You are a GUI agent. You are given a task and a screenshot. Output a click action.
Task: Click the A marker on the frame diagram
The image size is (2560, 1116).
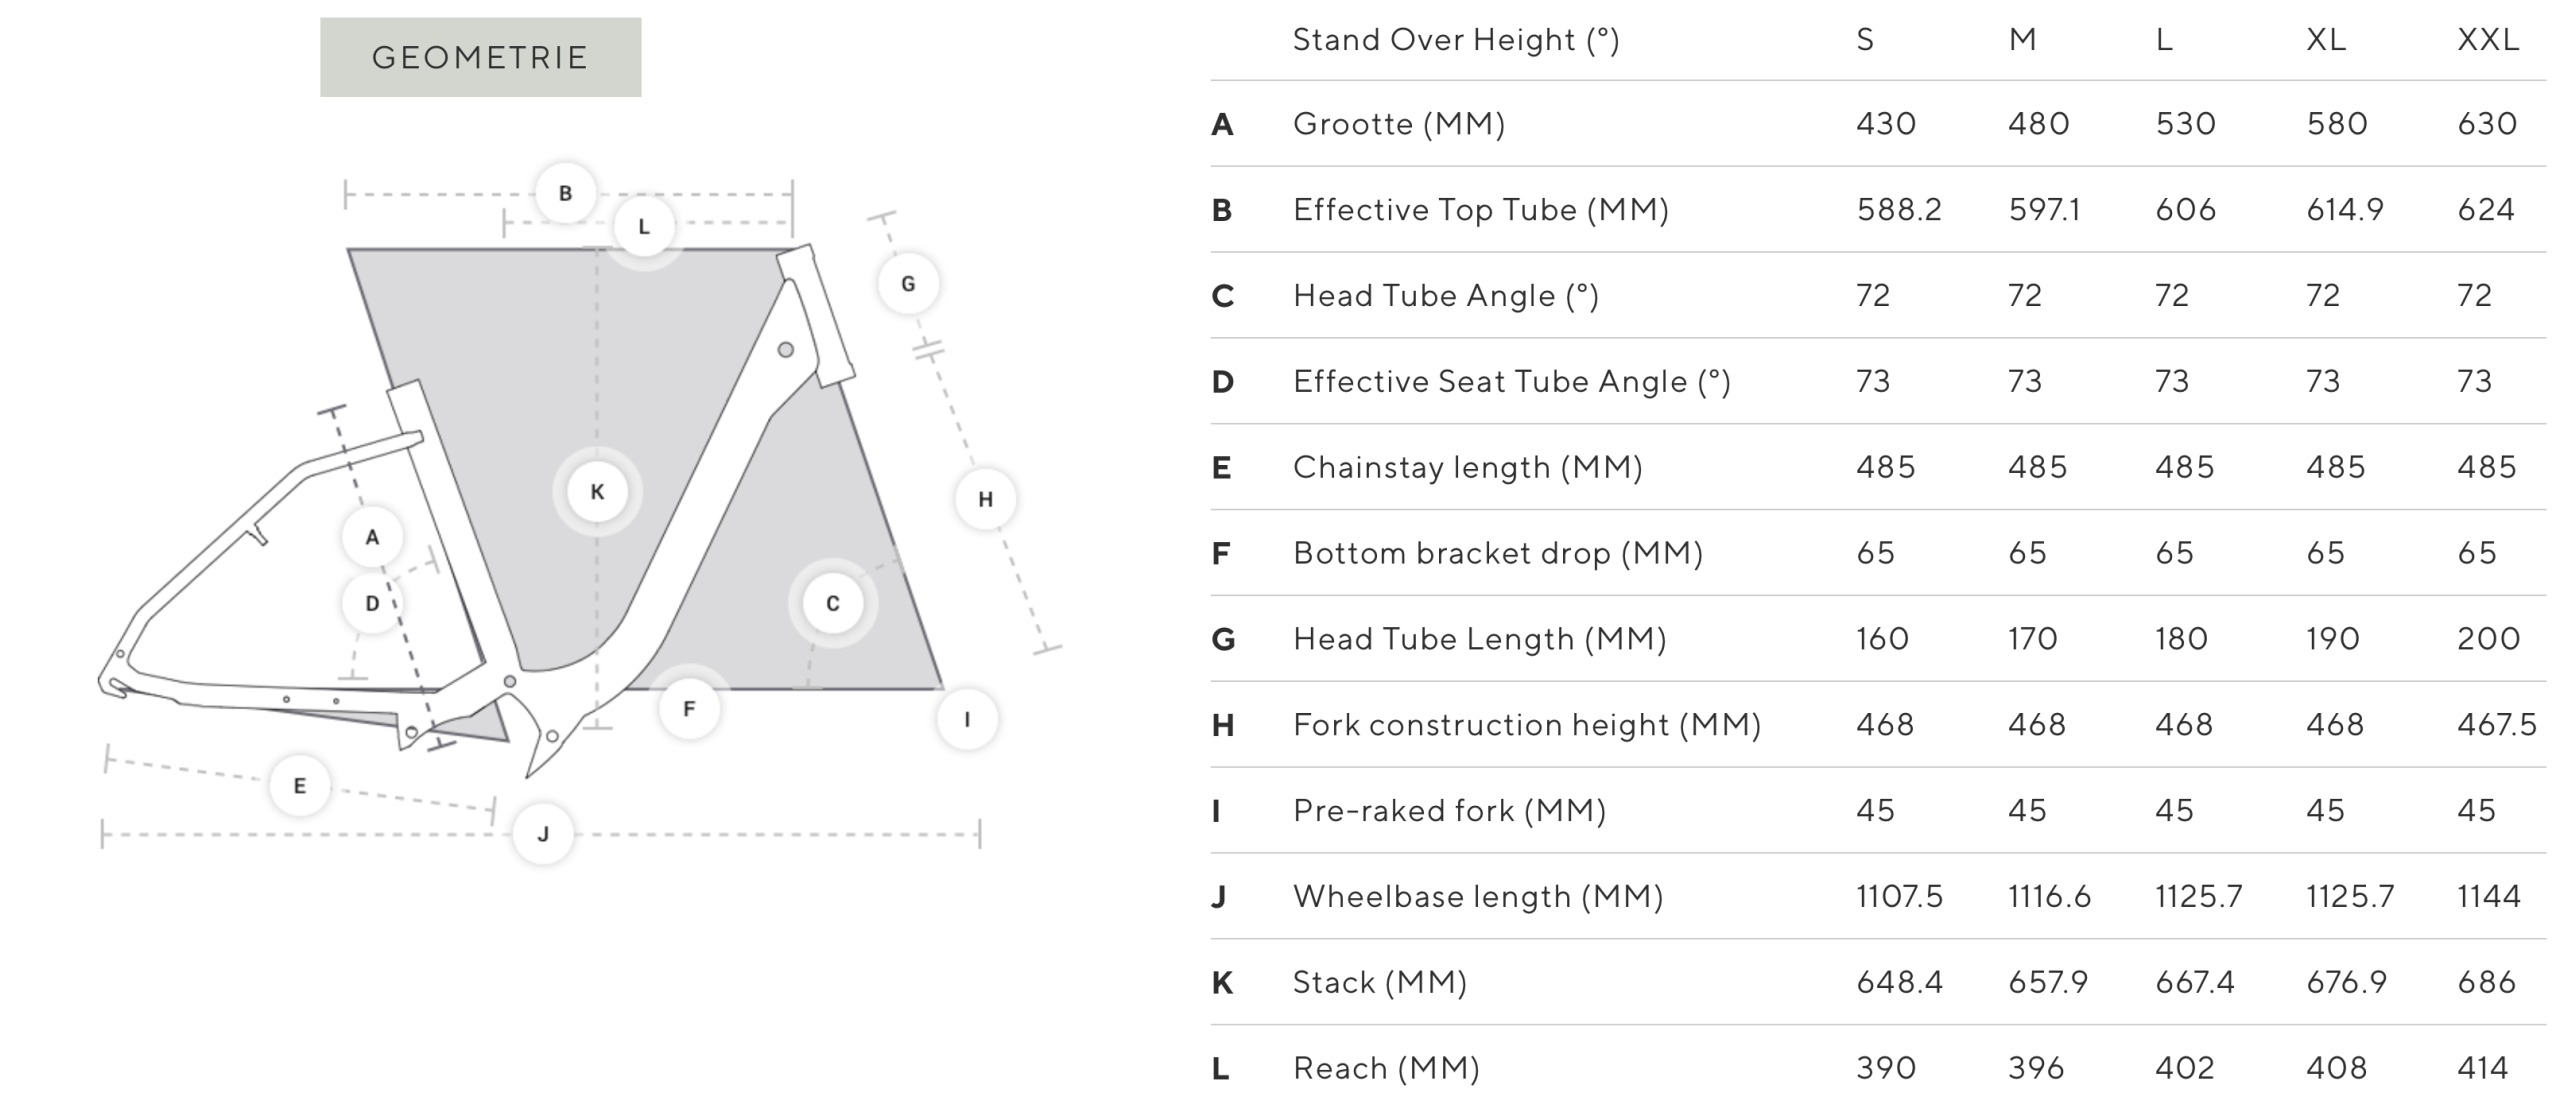[372, 537]
